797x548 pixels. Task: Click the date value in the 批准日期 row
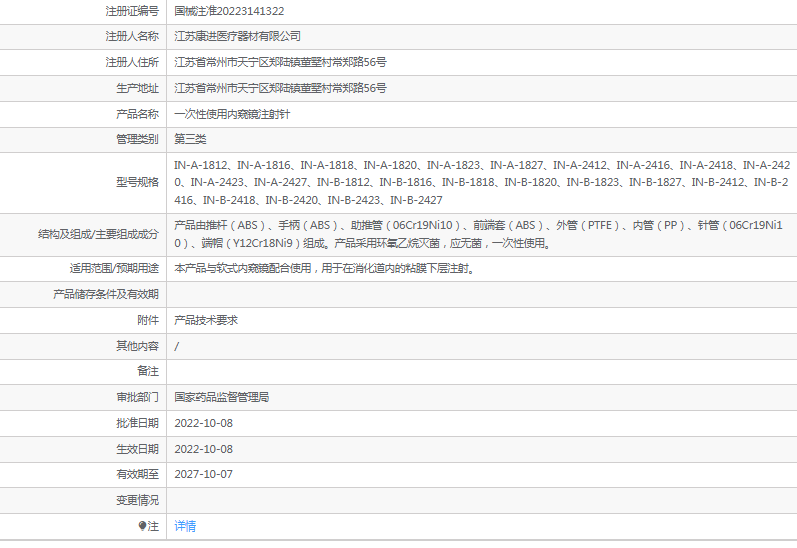coord(203,423)
